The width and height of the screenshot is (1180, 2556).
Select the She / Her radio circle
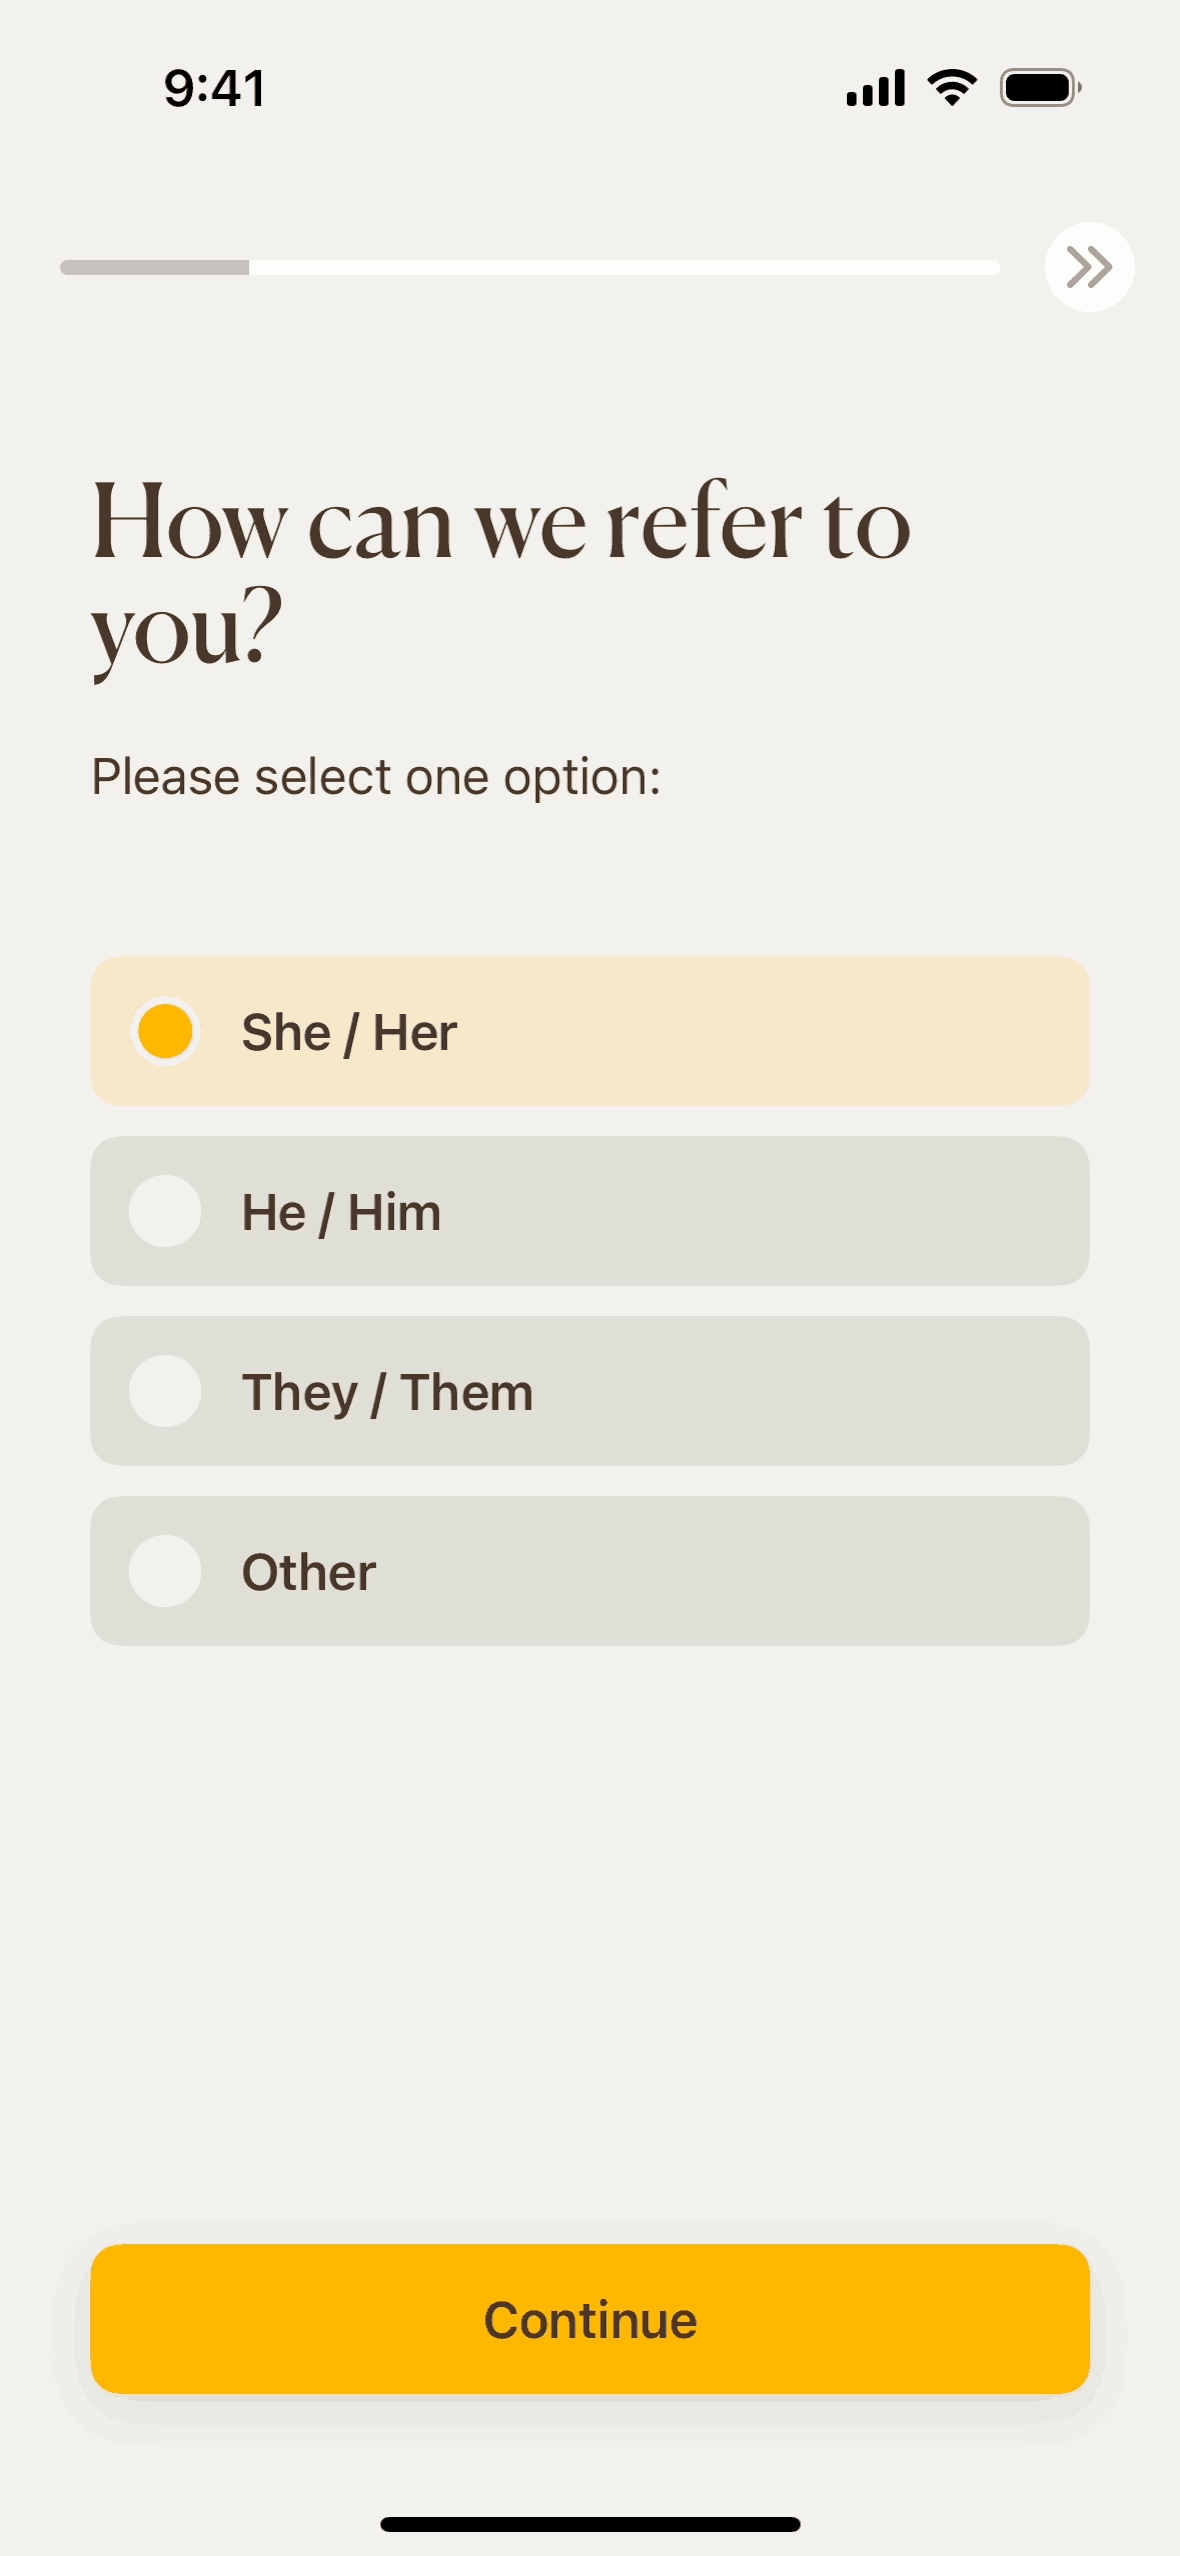[165, 1031]
